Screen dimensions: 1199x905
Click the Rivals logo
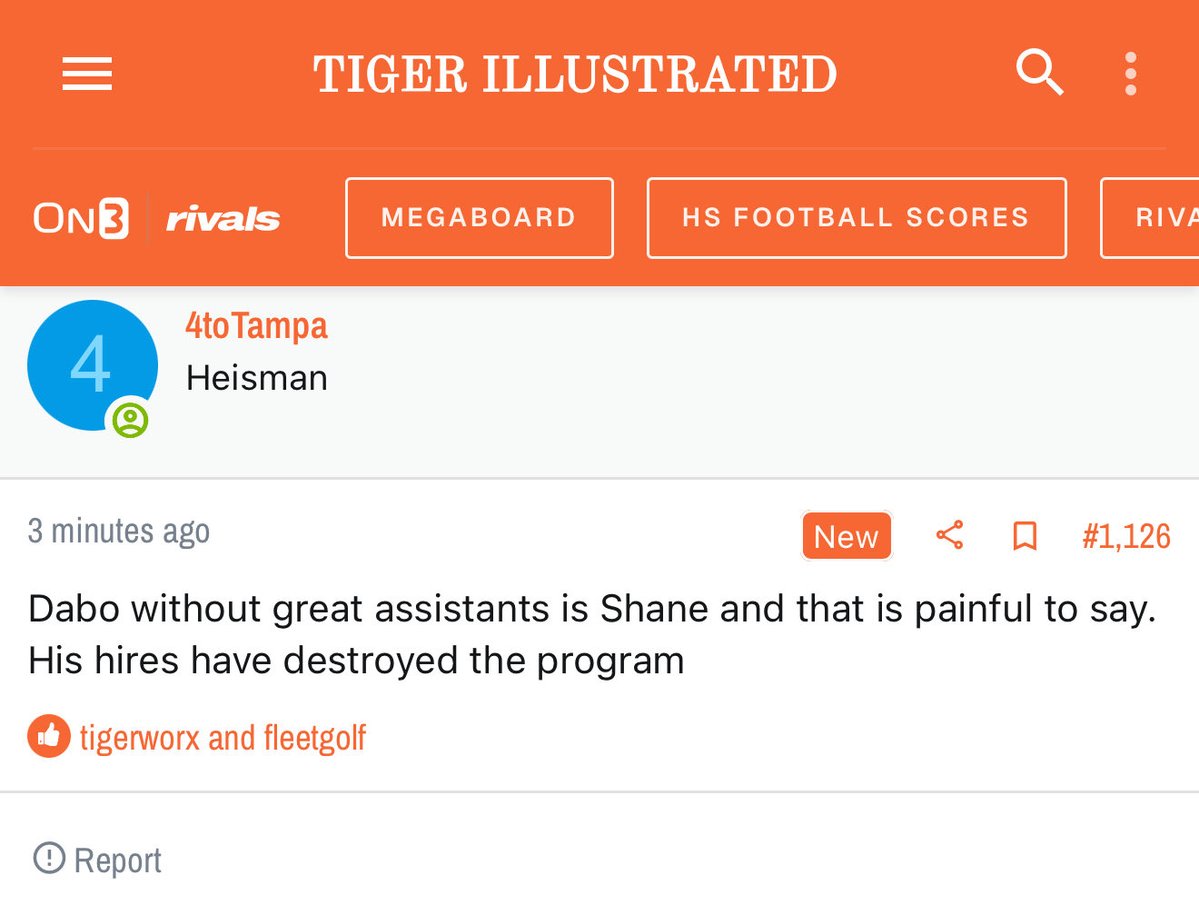(x=223, y=219)
